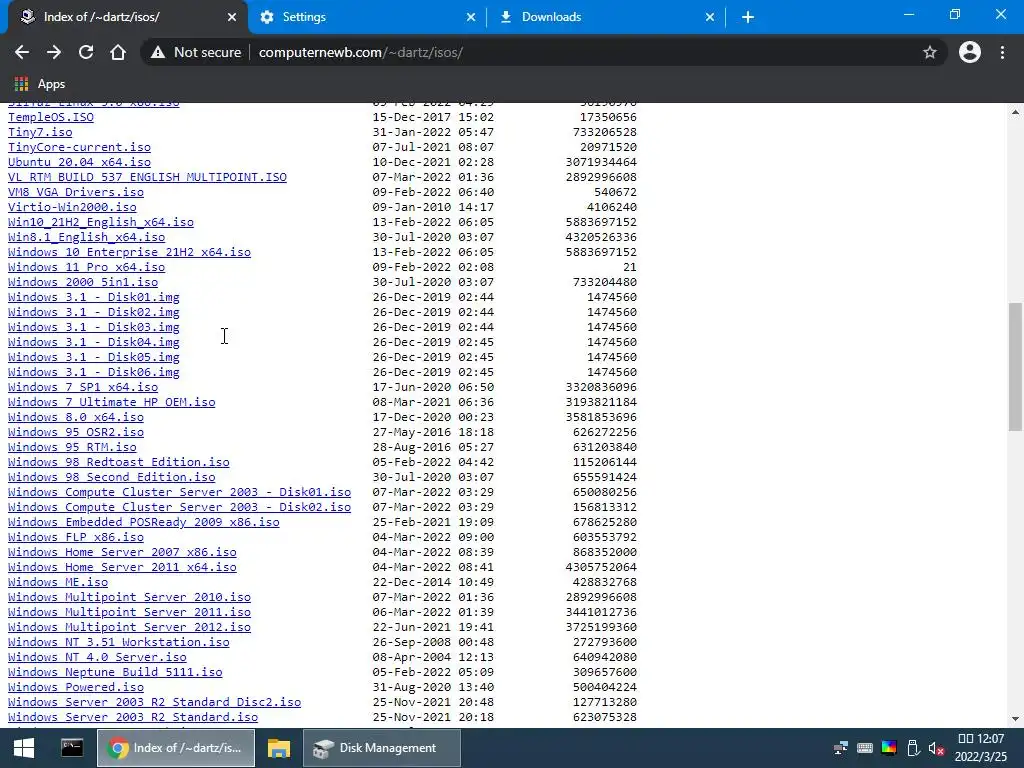Switch to Chrome taskbar button

(176, 748)
